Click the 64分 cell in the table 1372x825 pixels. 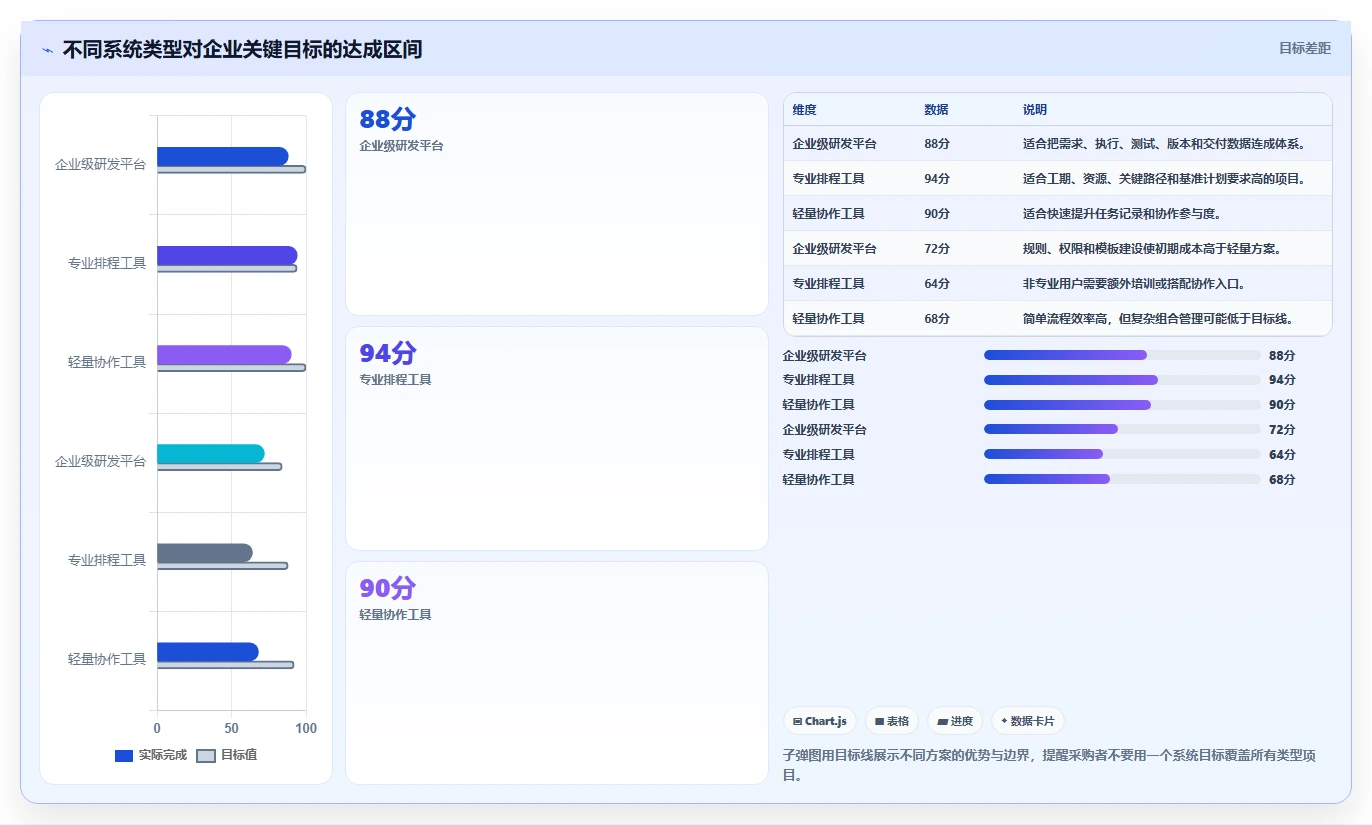click(x=937, y=283)
